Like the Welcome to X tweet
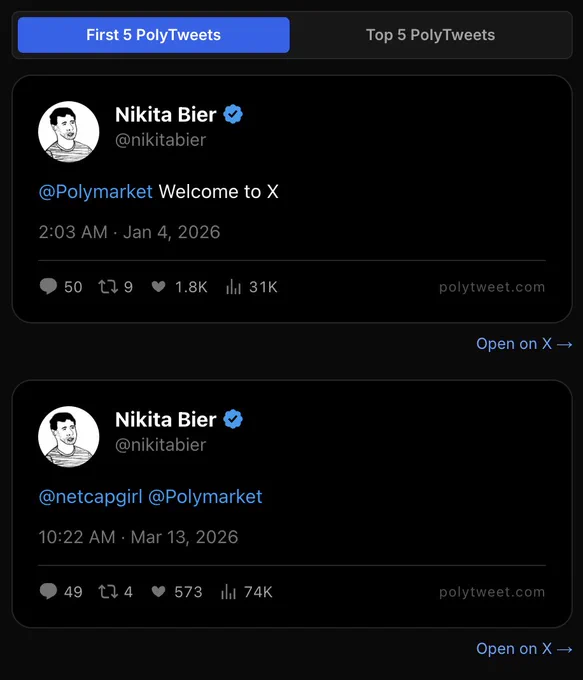 point(158,287)
